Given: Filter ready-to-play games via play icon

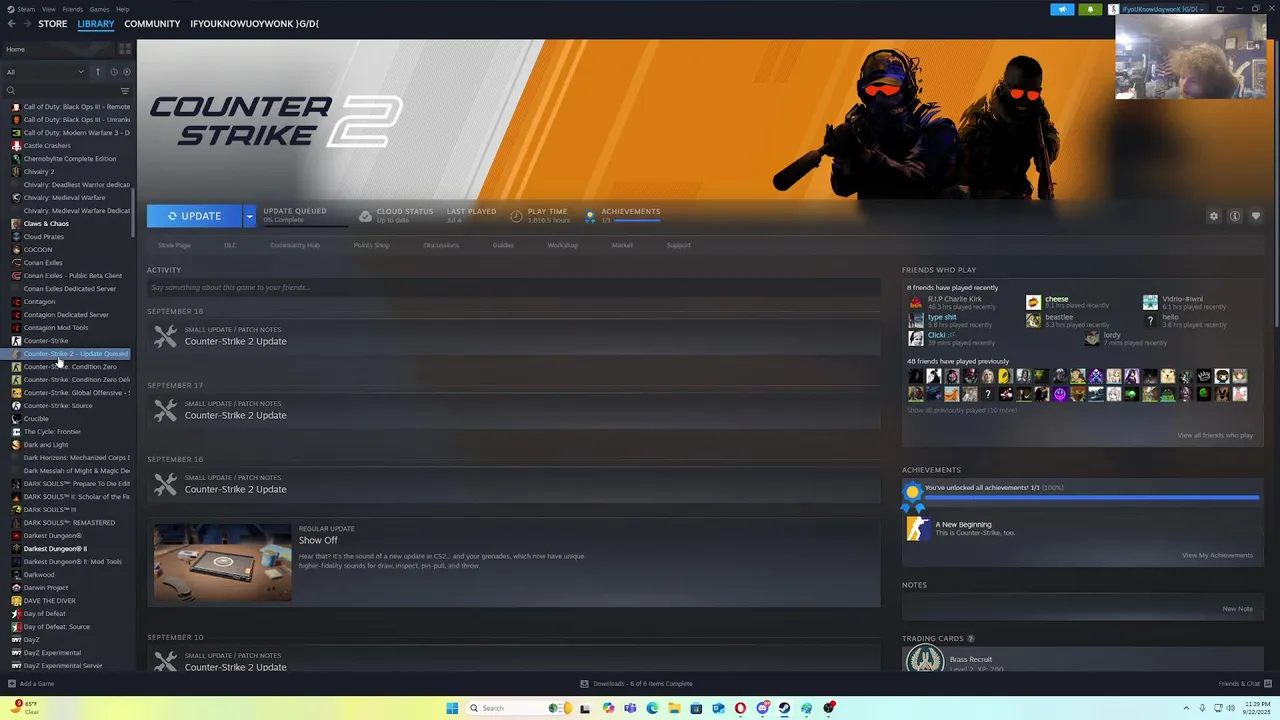Looking at the screenshot, I should (126, 72).
